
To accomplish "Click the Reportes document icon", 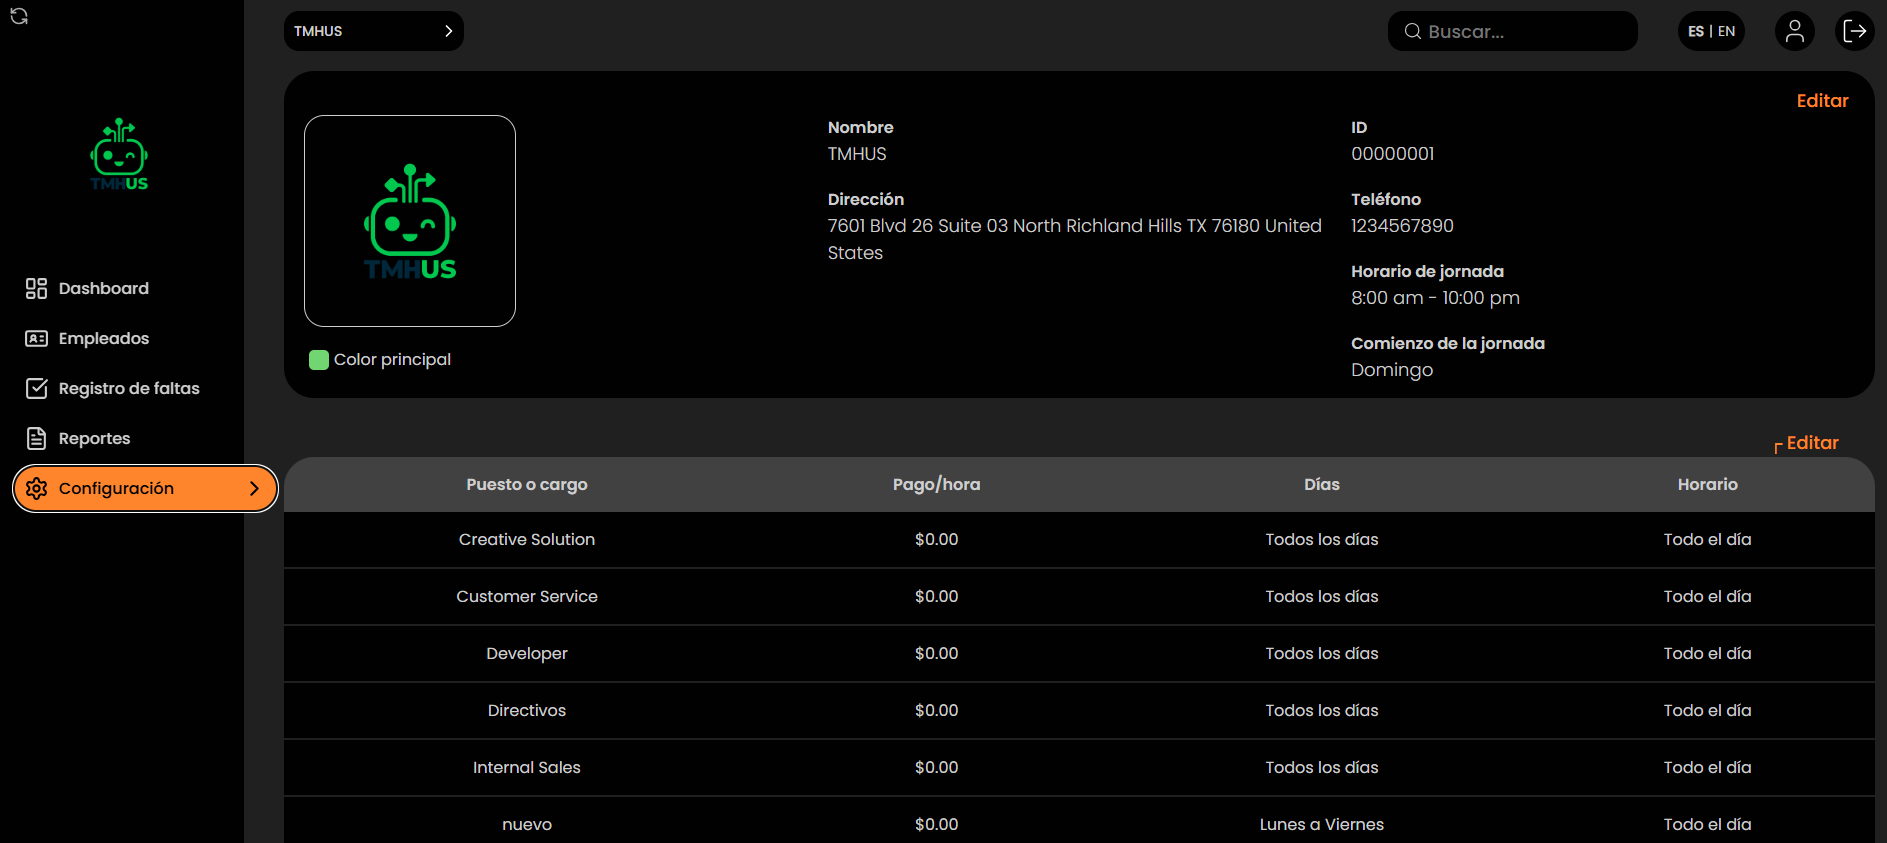I will (x=37, y=439).
